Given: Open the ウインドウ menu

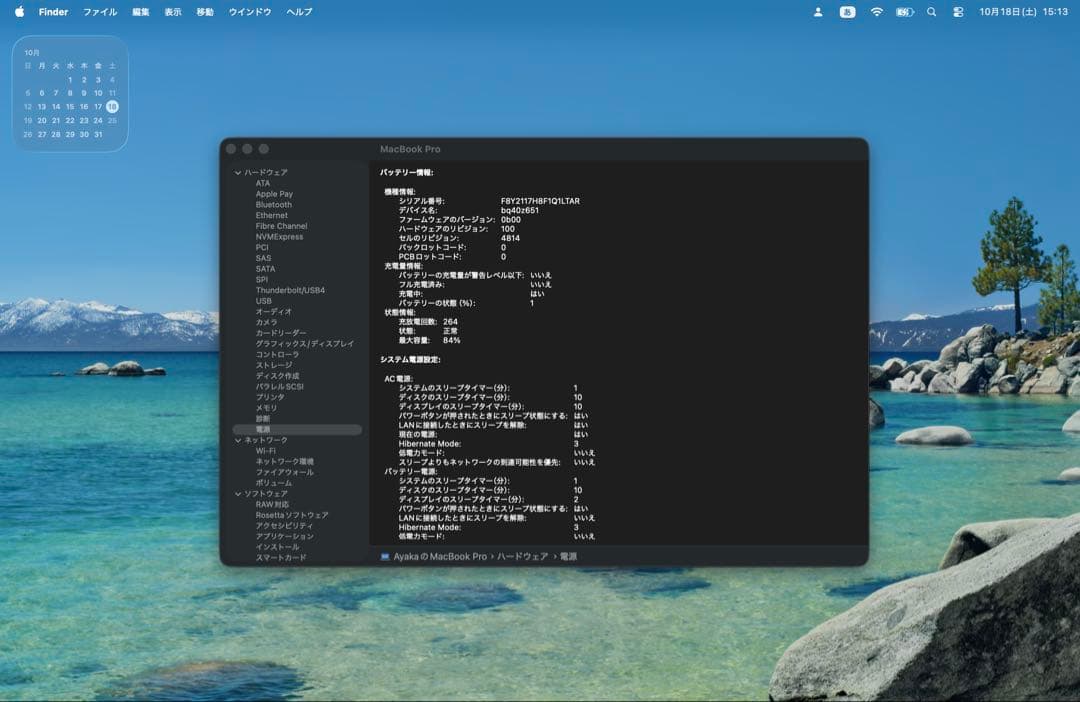Looking at the screenshot, I should [250, 12].
